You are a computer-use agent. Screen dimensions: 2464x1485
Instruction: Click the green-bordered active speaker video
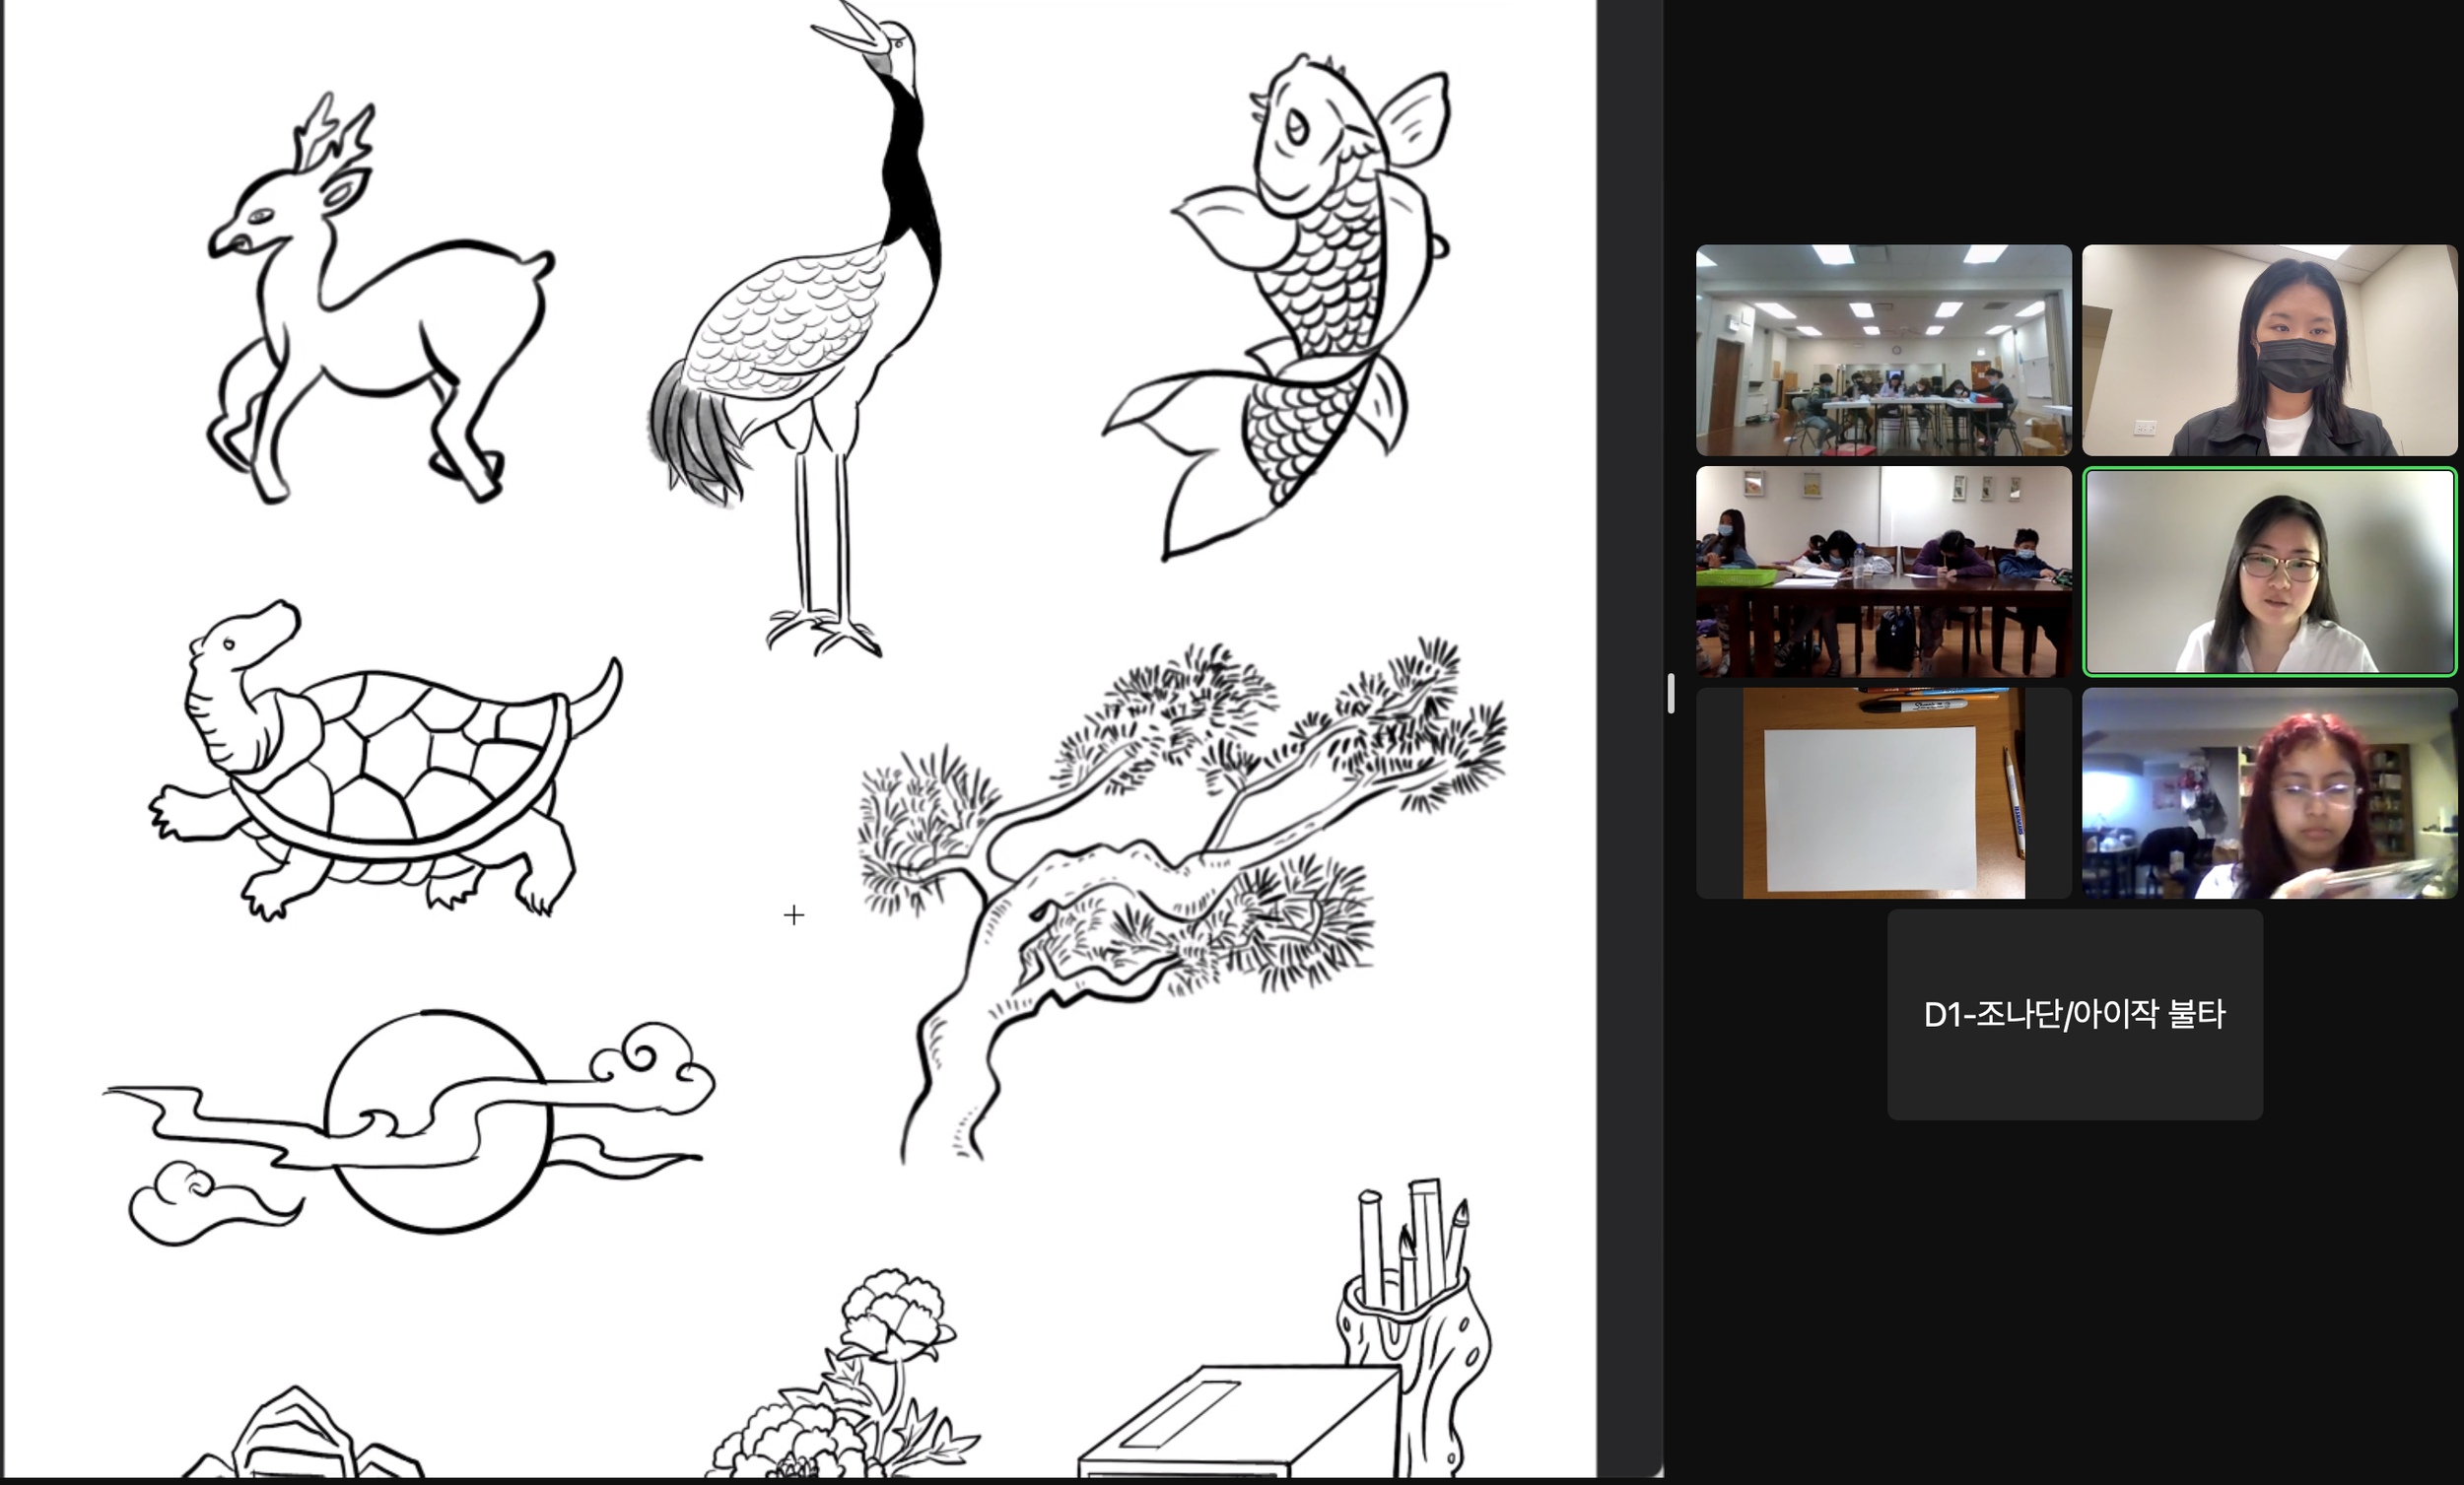2269,572
